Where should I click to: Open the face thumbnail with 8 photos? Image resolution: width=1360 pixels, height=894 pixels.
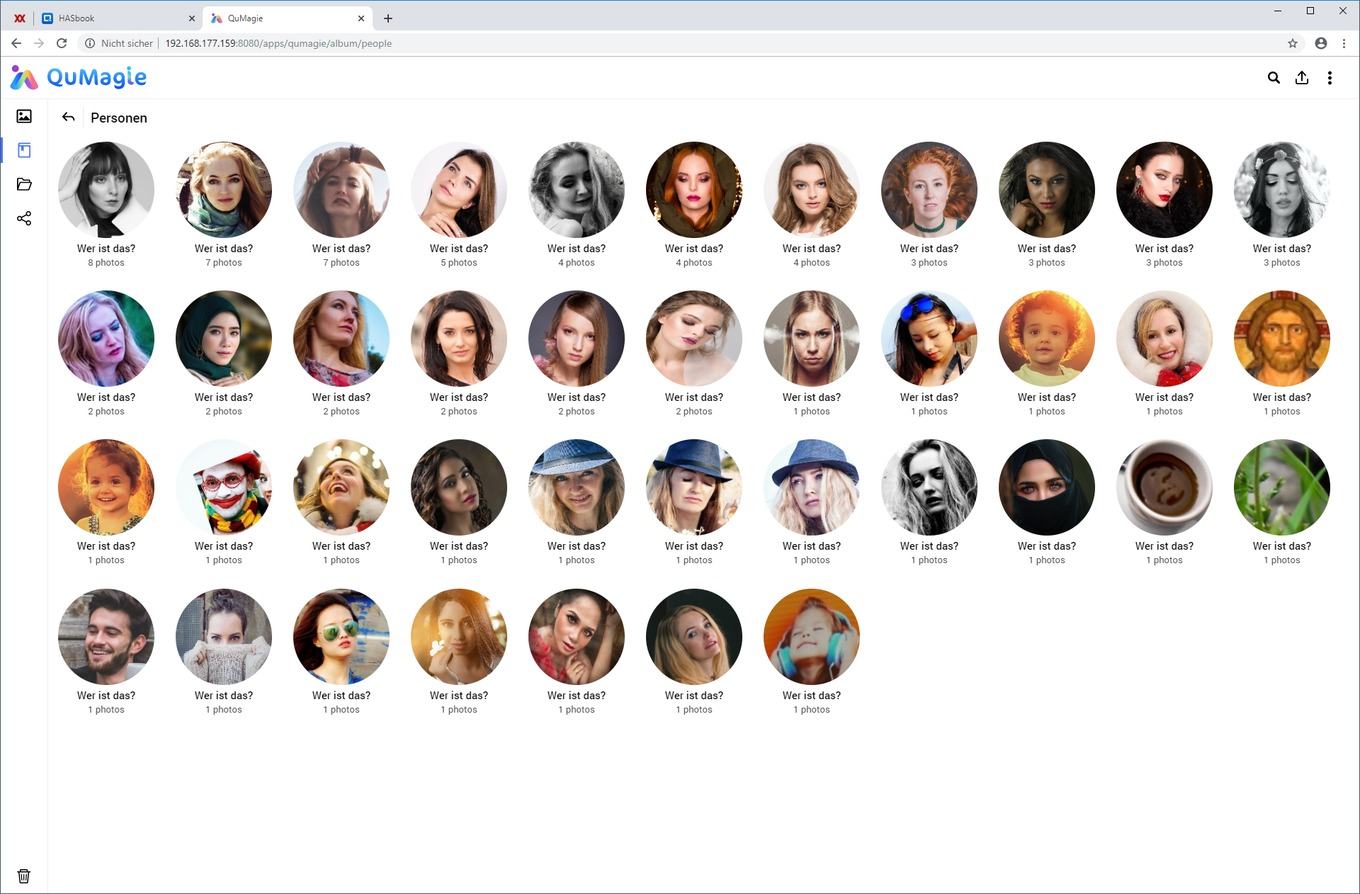coord(106,189)
